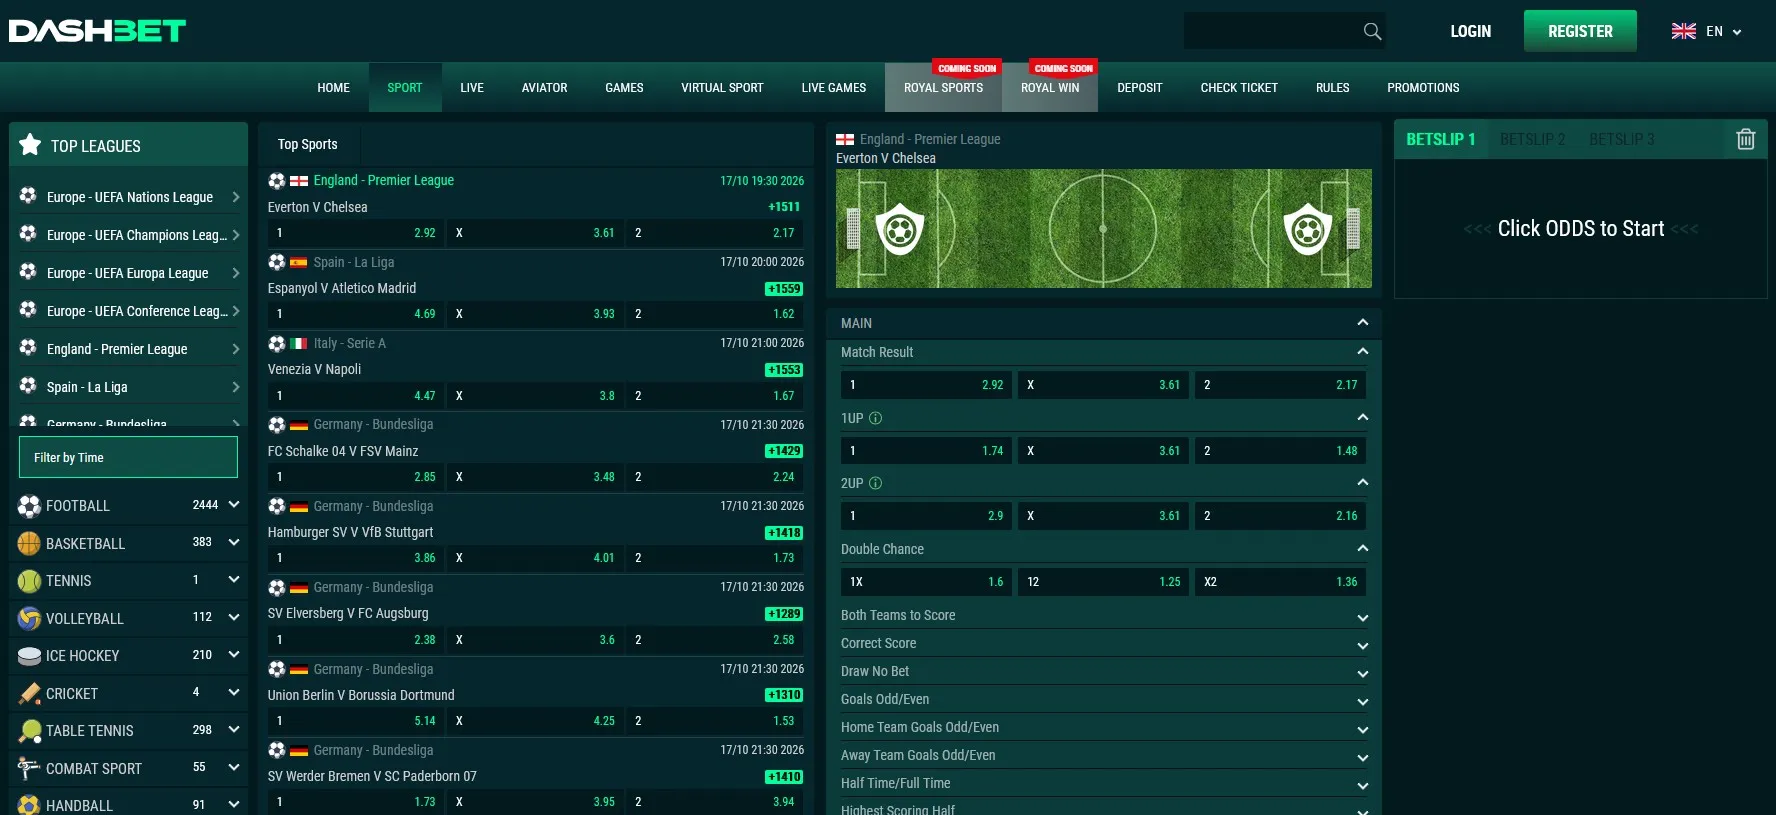
Task: Expand the Half Time/Full Time market
Action: tap(1362, 785)
